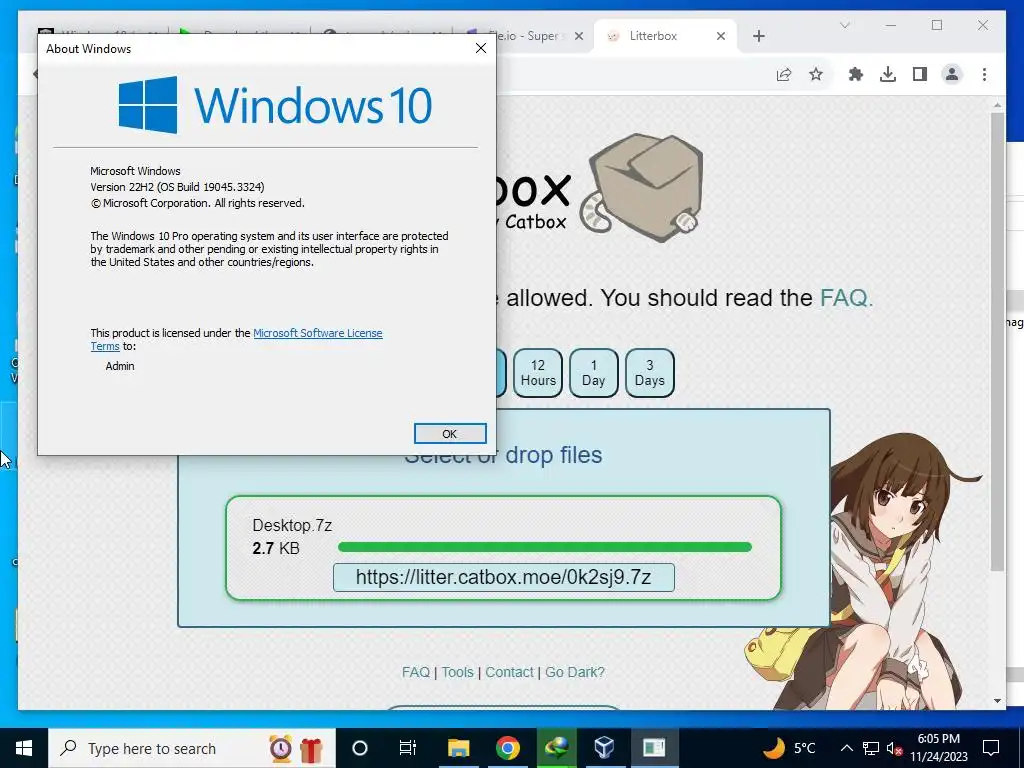Click the Chrome share page icon
The height and width of the screenshot is (768, 1024).
click(784, 74)
